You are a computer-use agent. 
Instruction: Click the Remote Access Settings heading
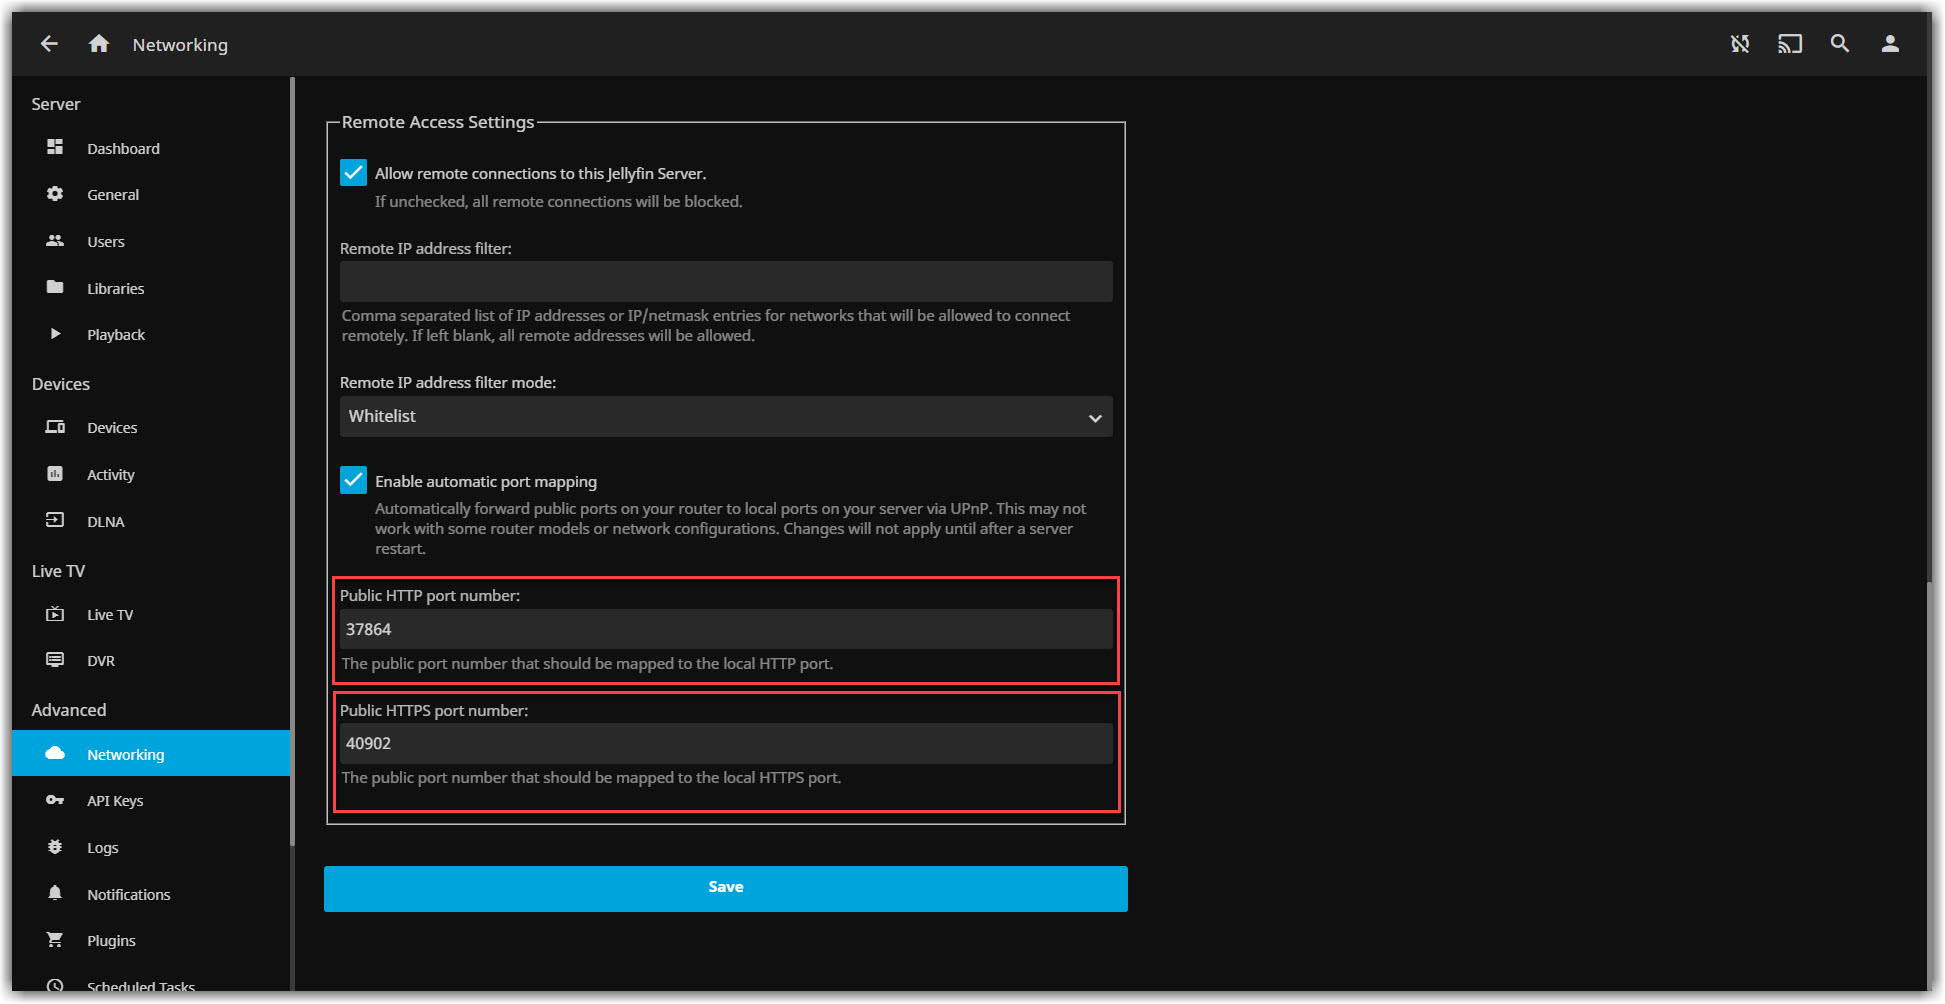pyautogui.click(x=438, y=122)
